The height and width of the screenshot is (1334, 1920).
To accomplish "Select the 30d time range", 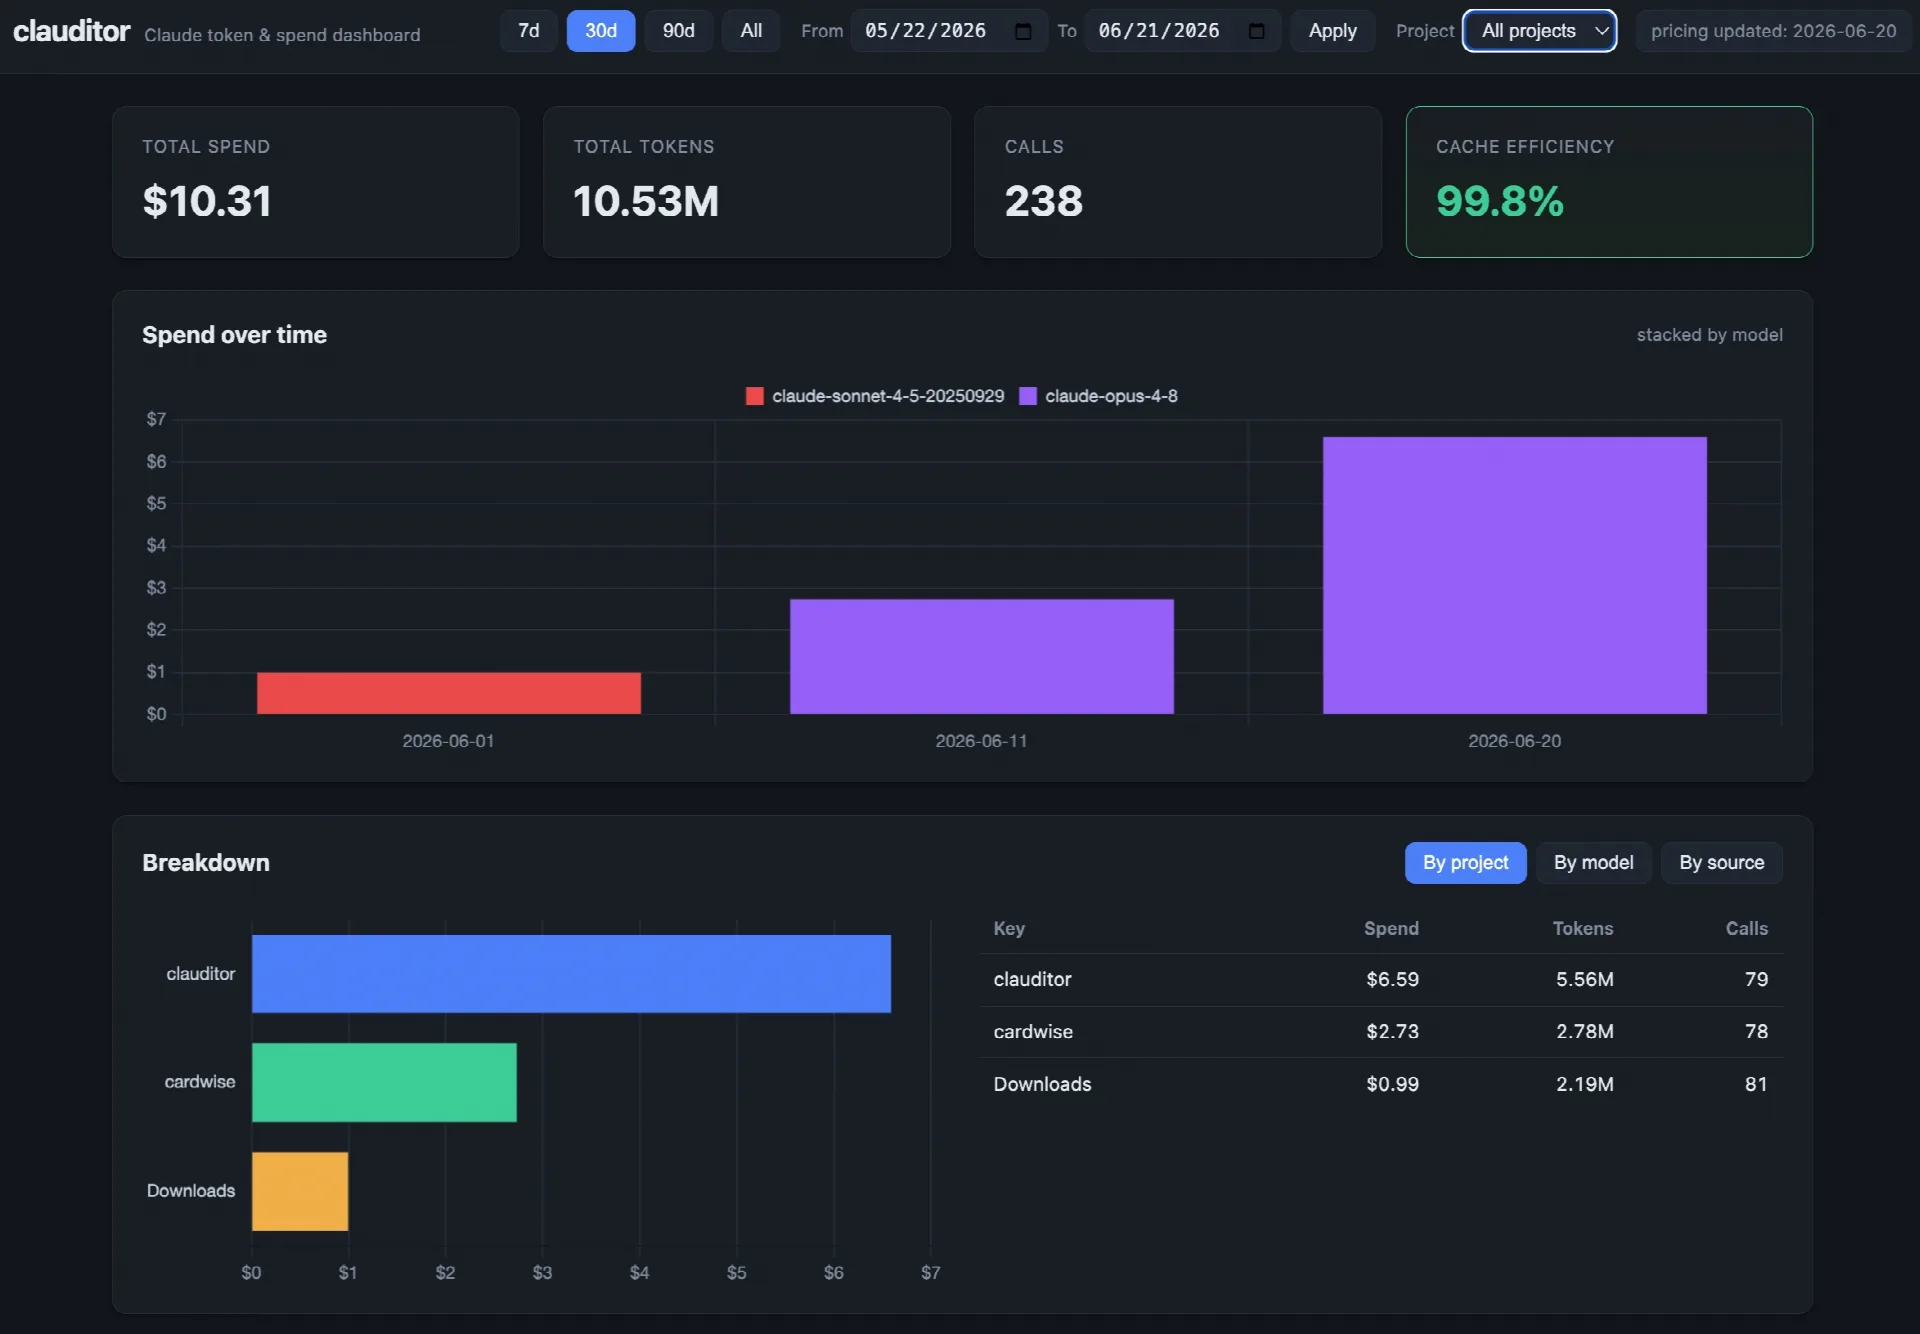I will pos(601,31).
